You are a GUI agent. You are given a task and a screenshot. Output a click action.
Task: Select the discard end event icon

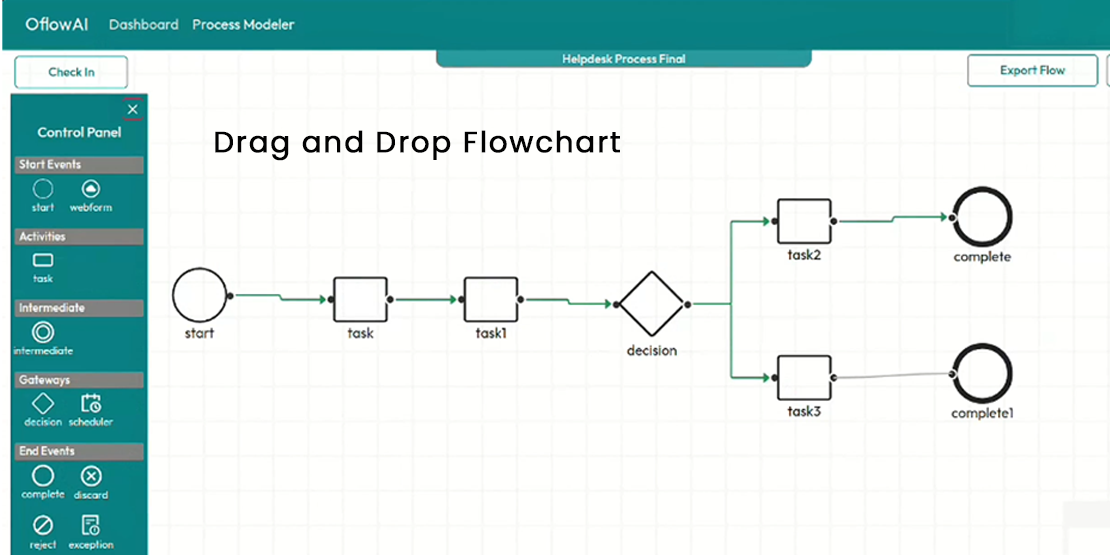[x=91, y=477]
